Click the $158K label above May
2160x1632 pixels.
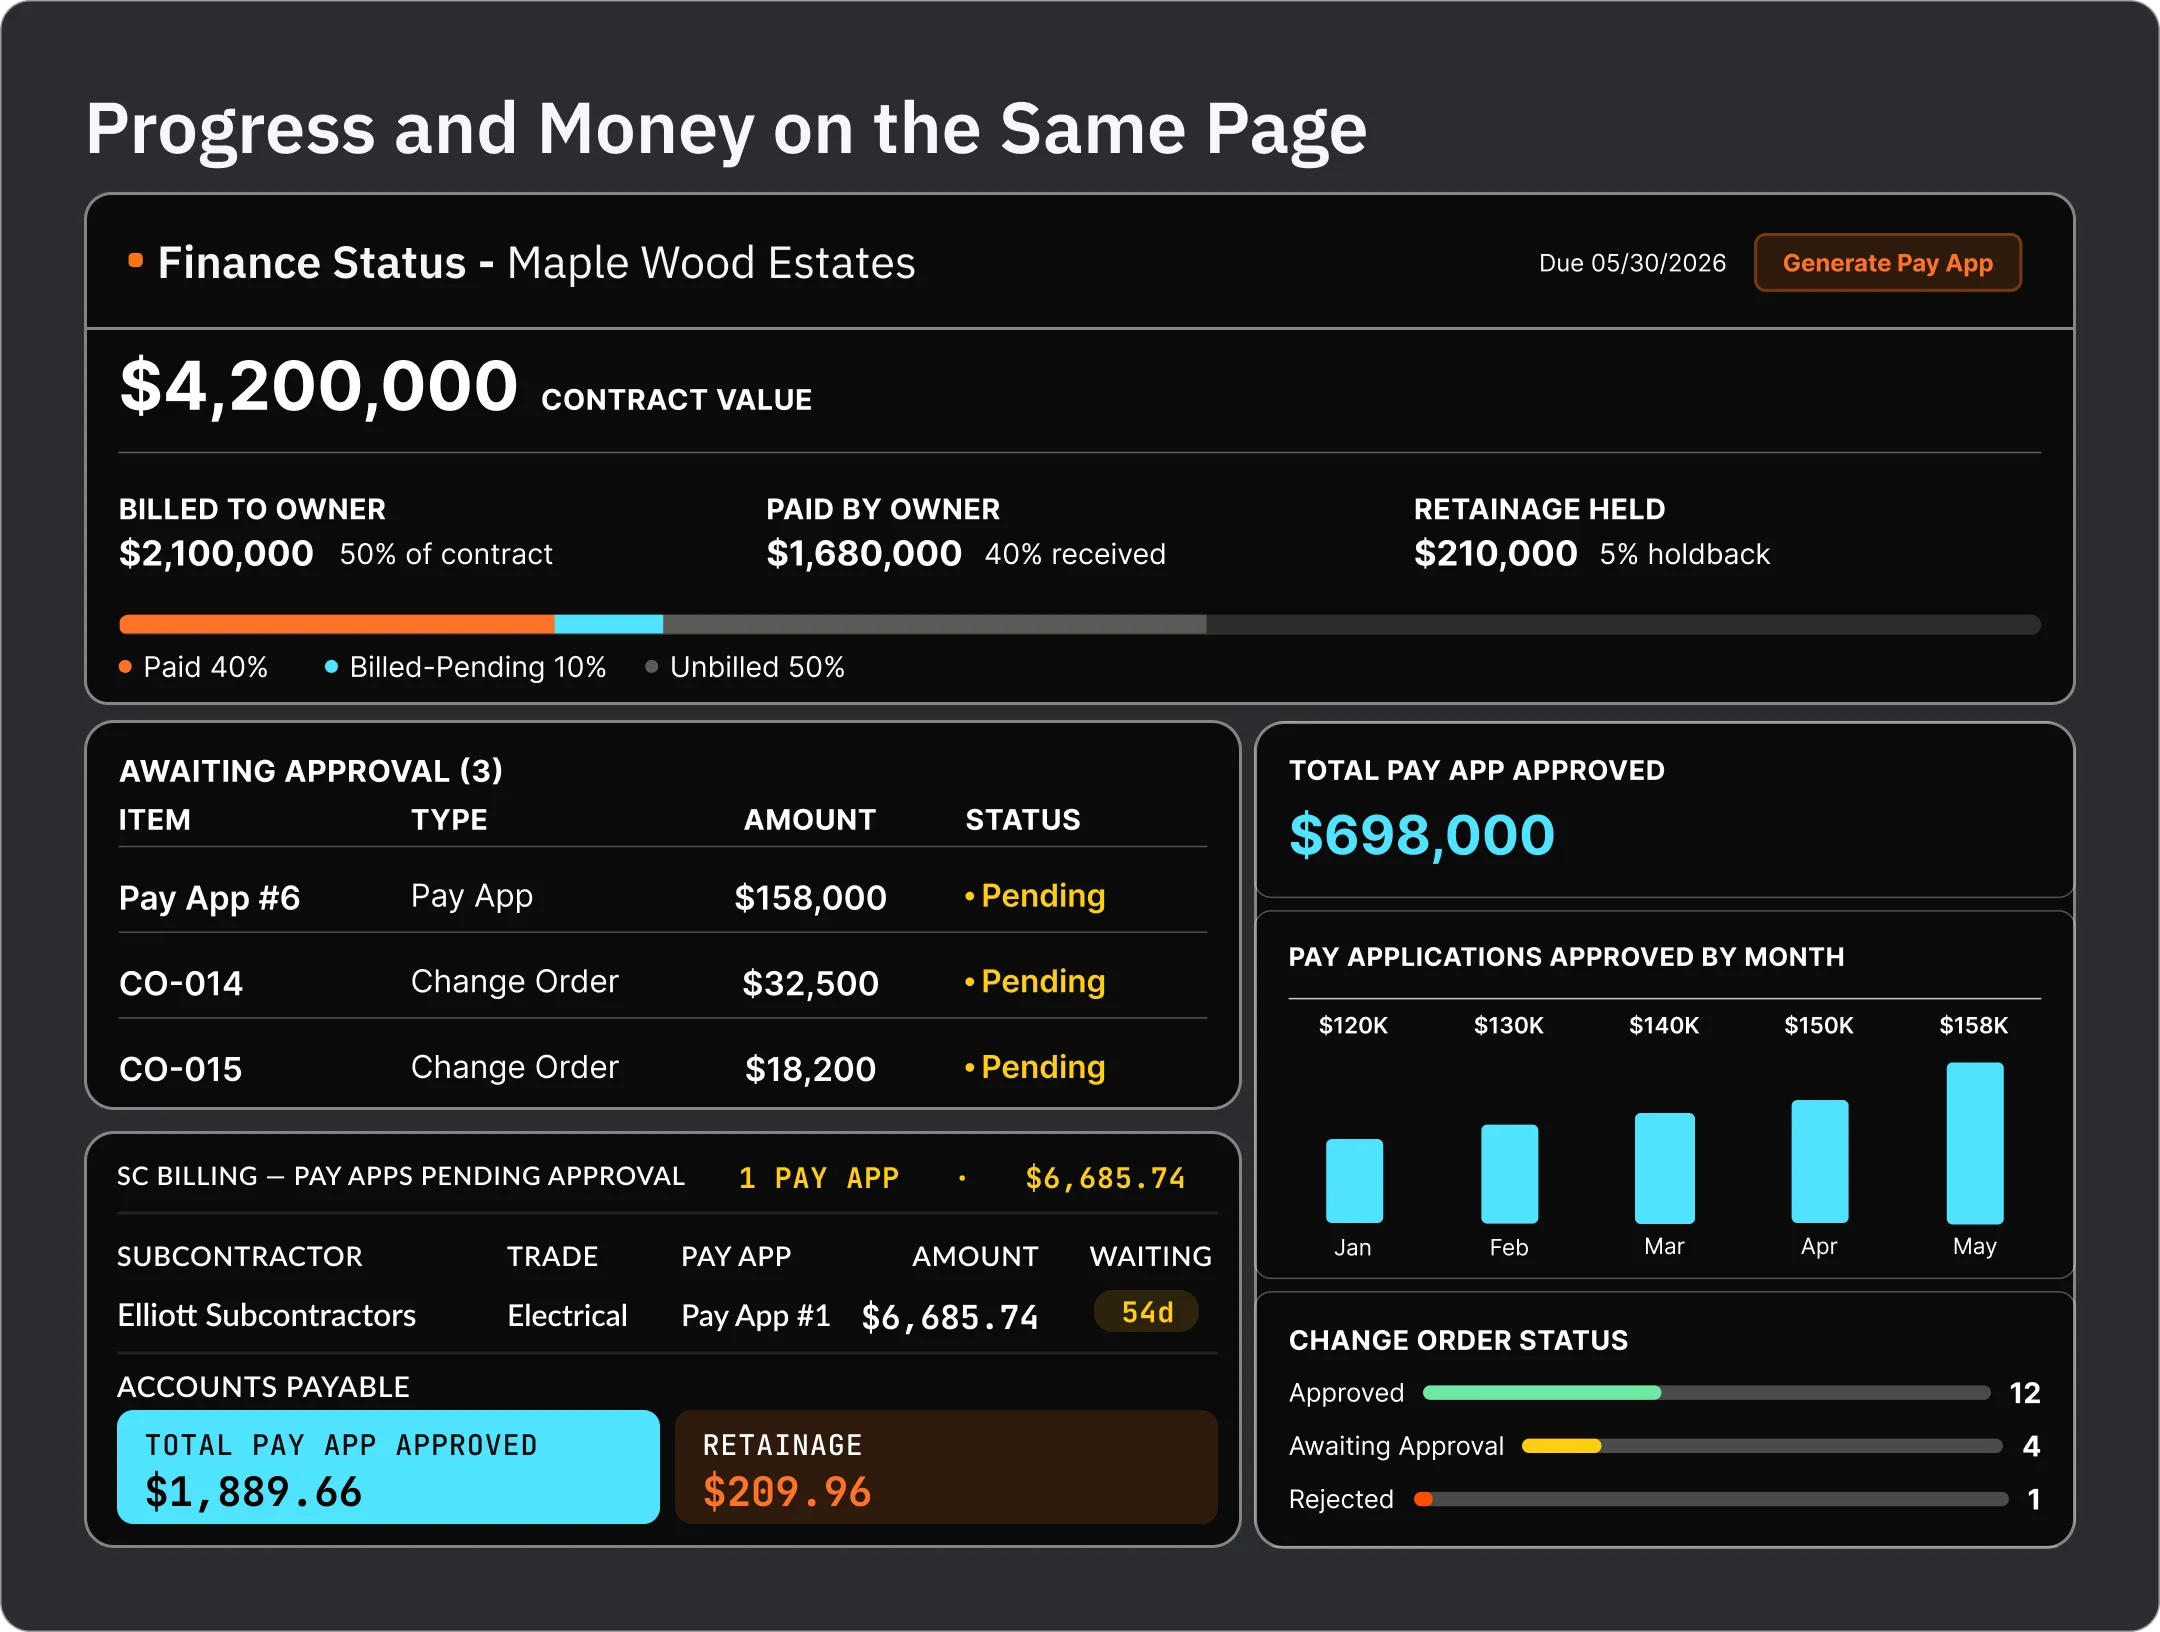(1974, 1025)
